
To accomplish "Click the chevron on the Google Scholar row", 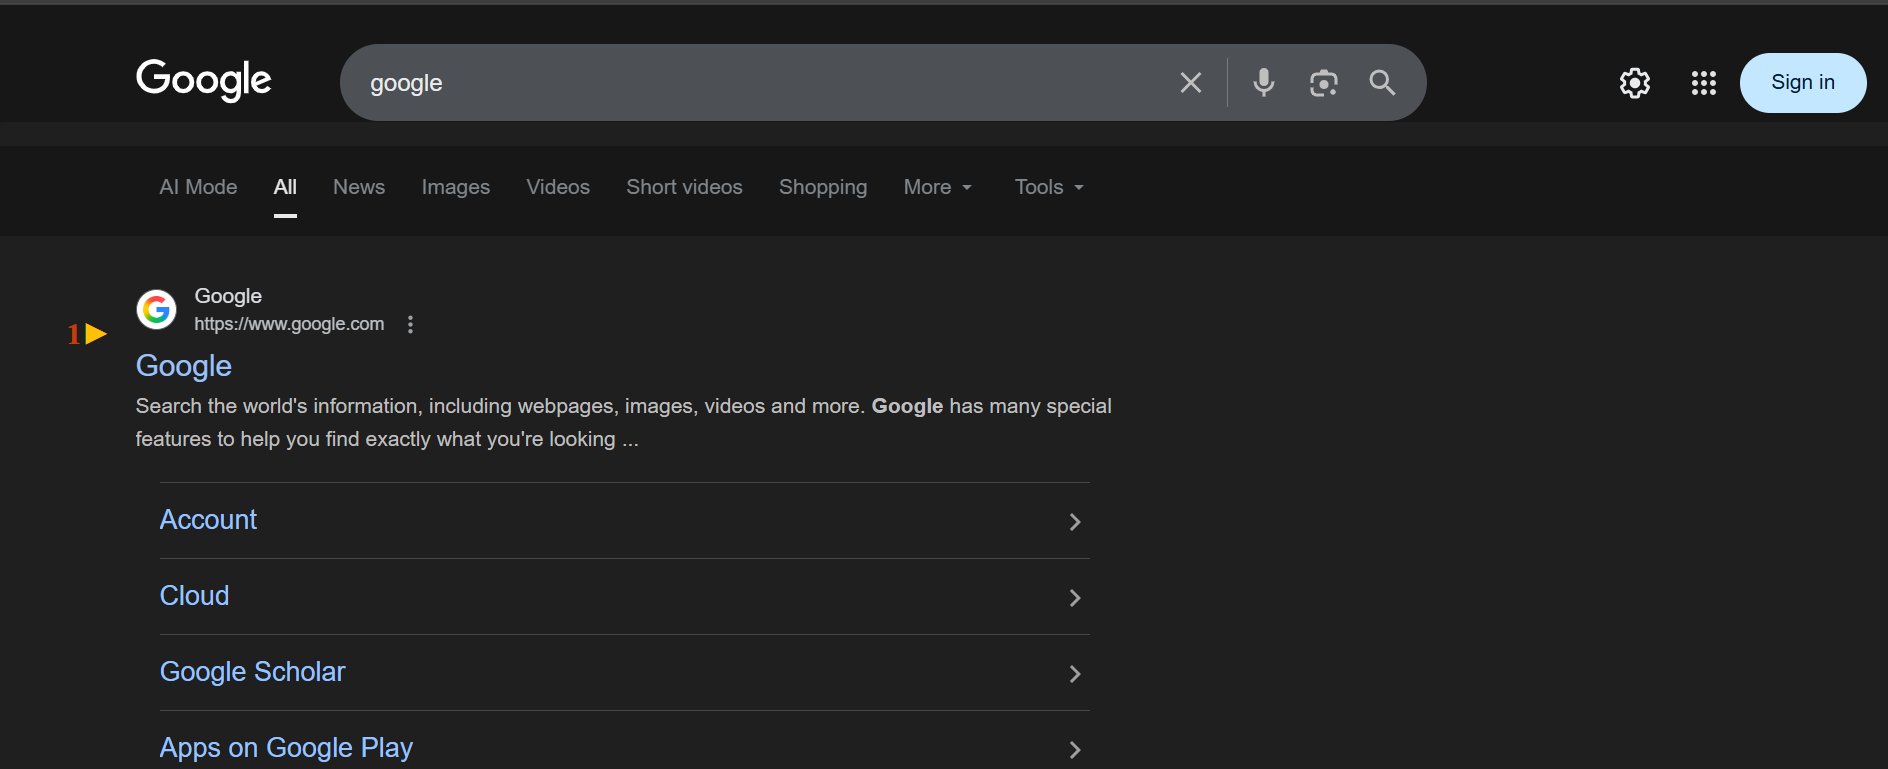I will [1075, 673].
